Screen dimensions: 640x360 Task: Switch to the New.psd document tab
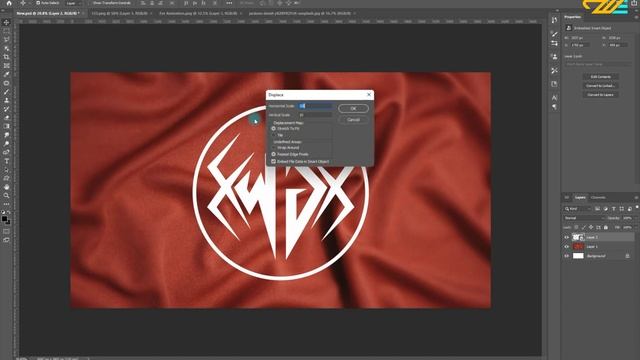click(48, 13)
